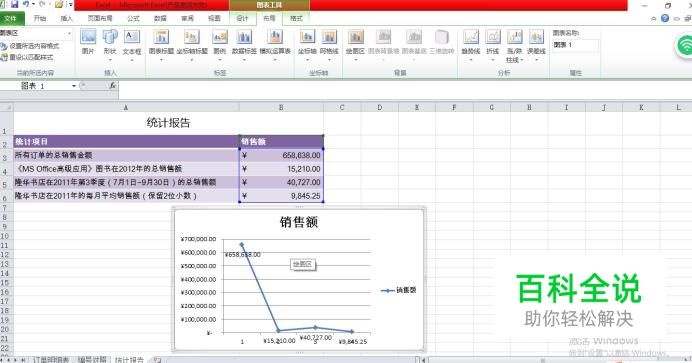Switch to the 数据 data tab

160,19
